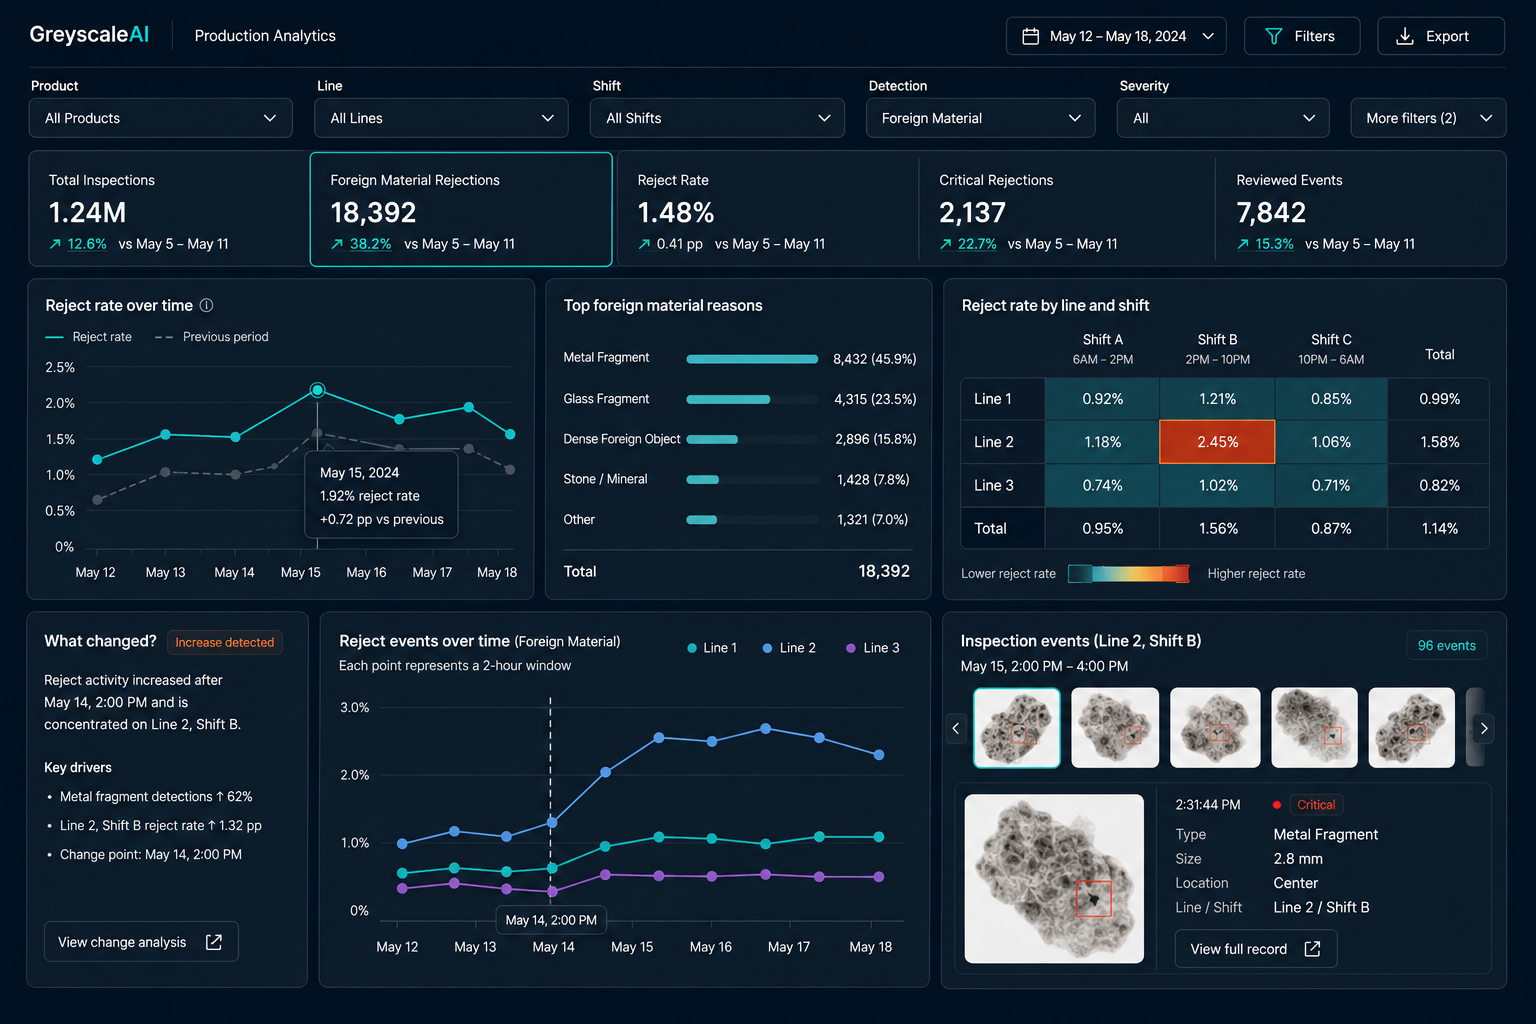Click Stone / Mineral reason row

(740, 480)
